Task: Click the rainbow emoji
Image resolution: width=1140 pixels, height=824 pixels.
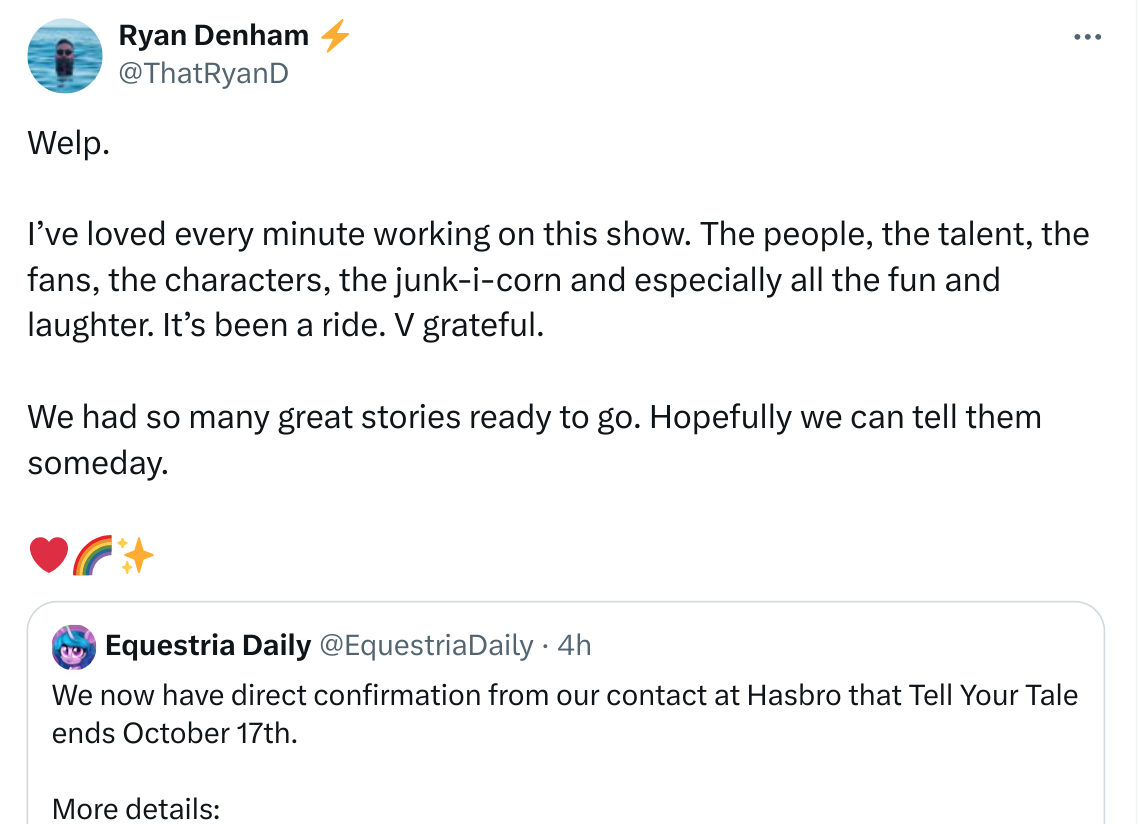Action: 93,555
